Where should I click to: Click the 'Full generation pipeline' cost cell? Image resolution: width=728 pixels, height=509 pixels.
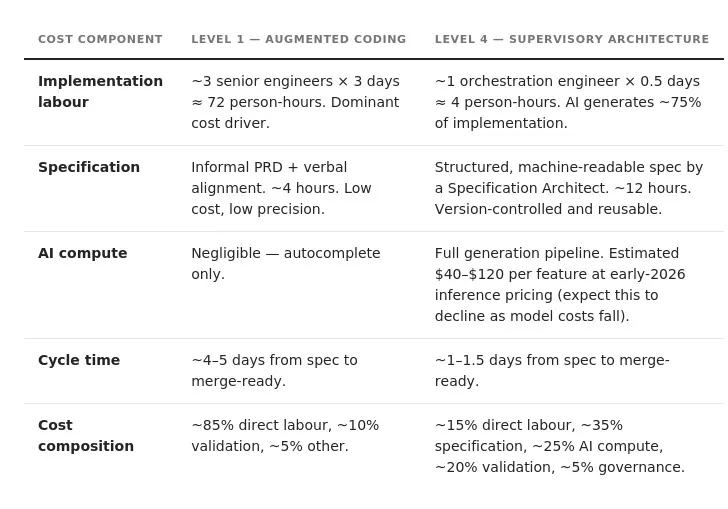tap(560, 285)
